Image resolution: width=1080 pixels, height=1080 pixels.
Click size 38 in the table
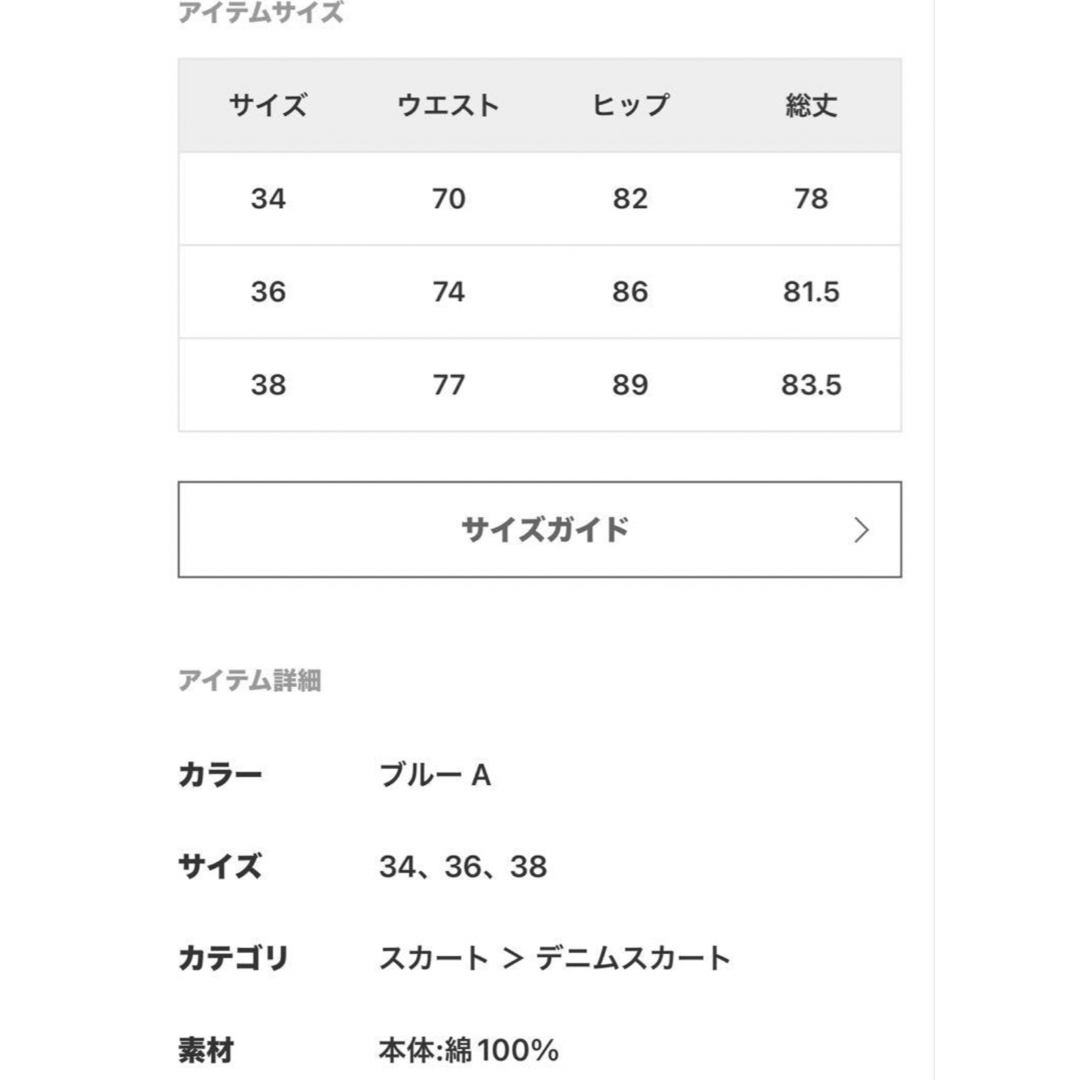pos(268,384)
